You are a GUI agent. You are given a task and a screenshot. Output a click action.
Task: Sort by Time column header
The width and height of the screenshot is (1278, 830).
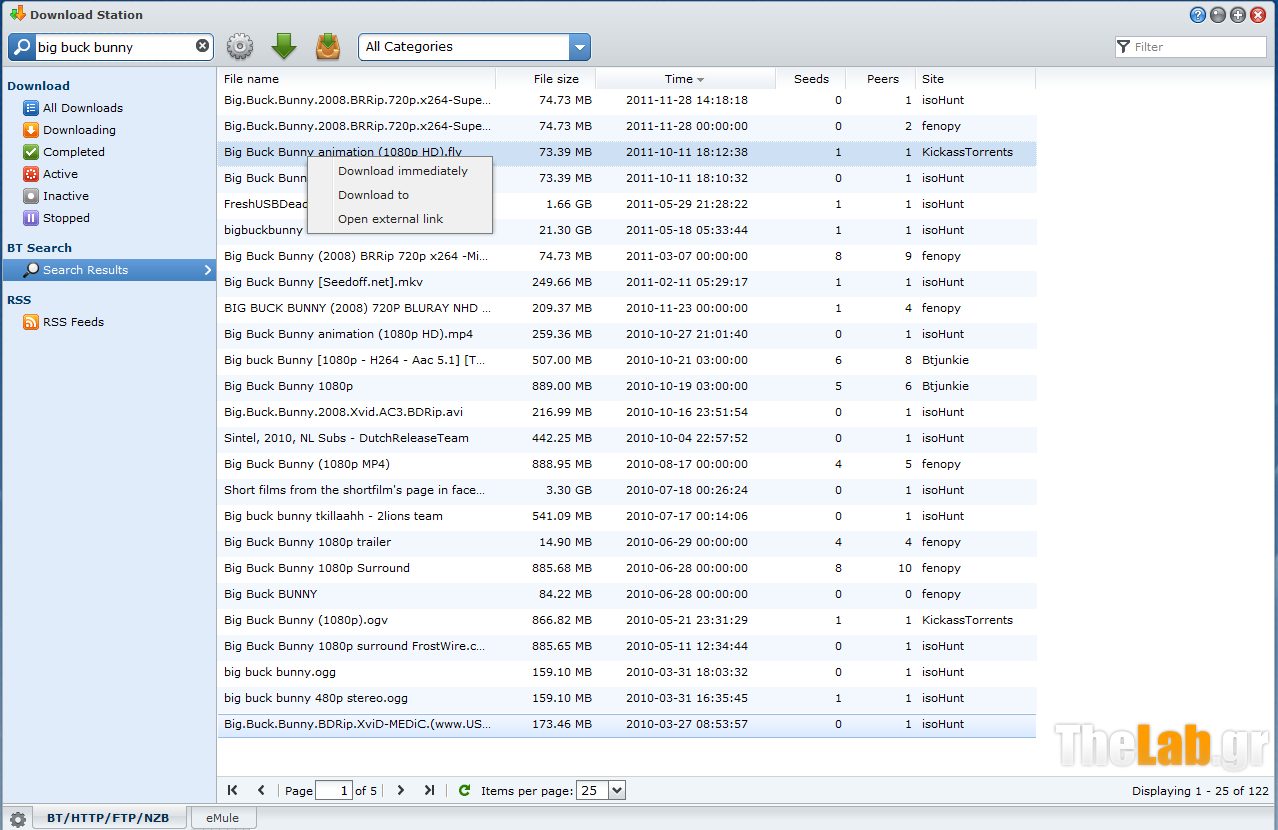pyautogui.click(x=685, y=79)
